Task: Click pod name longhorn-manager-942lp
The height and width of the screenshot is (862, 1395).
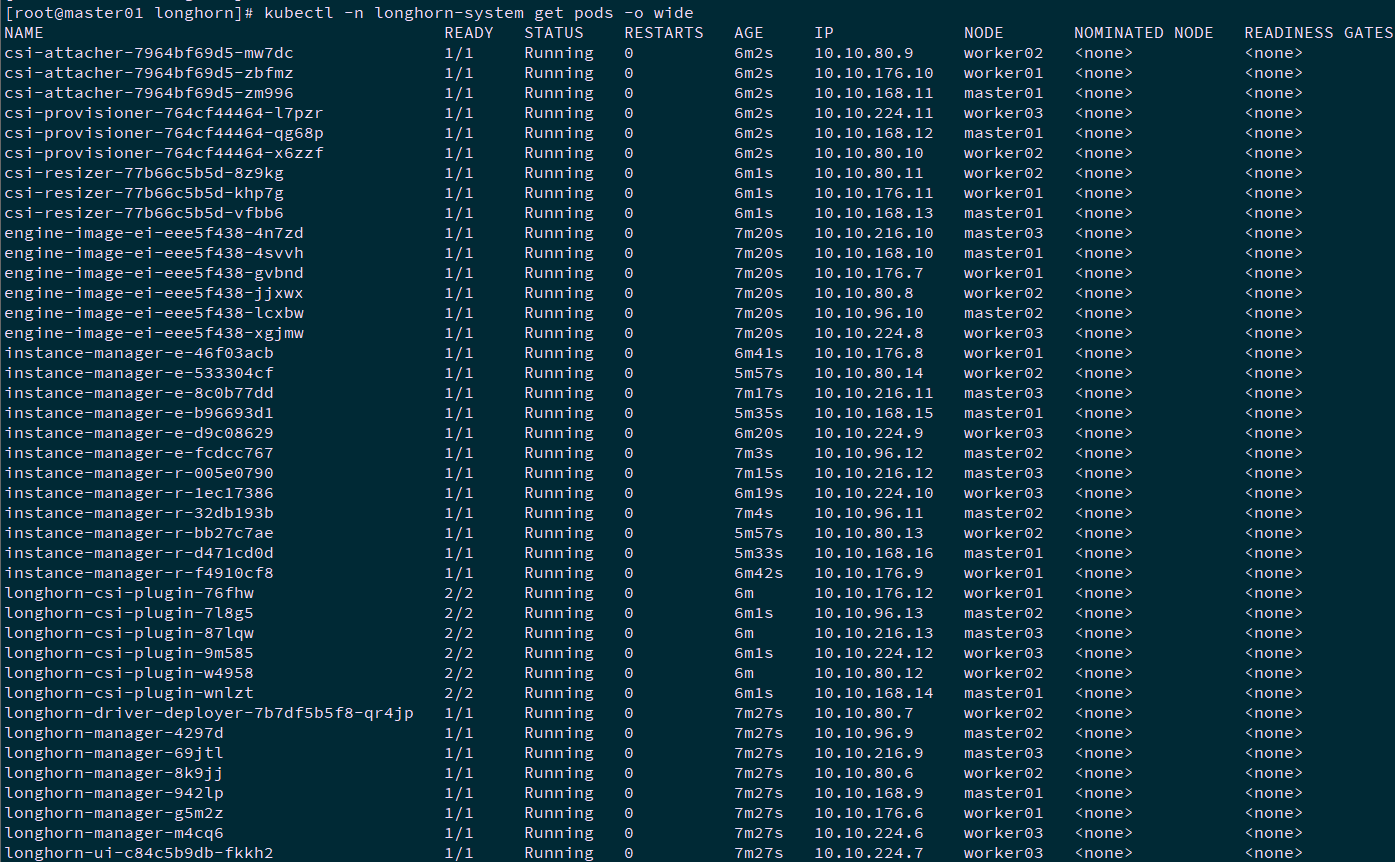Action: [114, 793]
